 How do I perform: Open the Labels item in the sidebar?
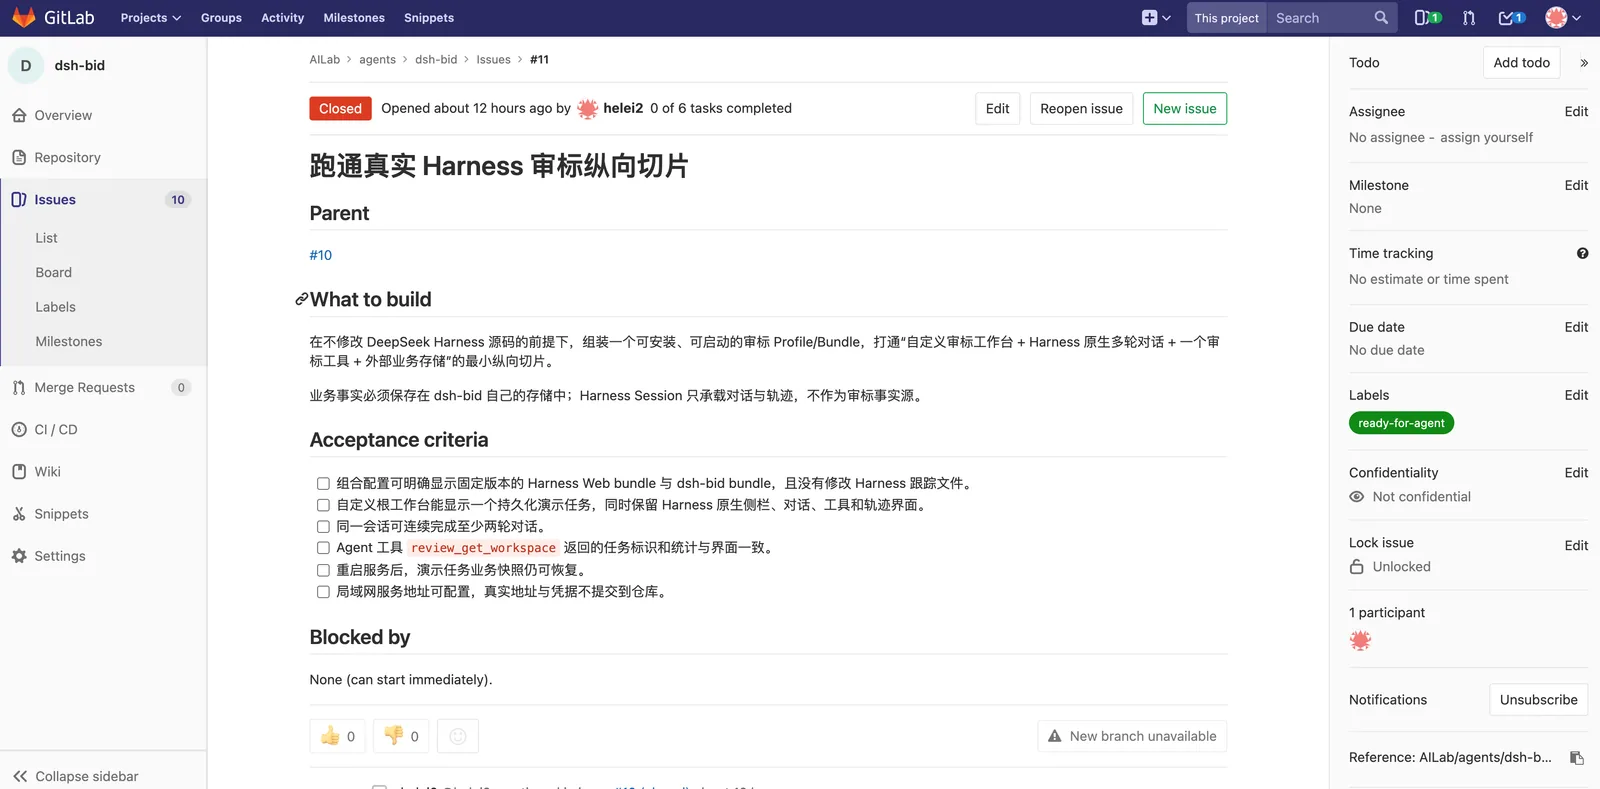coord(55,307)
